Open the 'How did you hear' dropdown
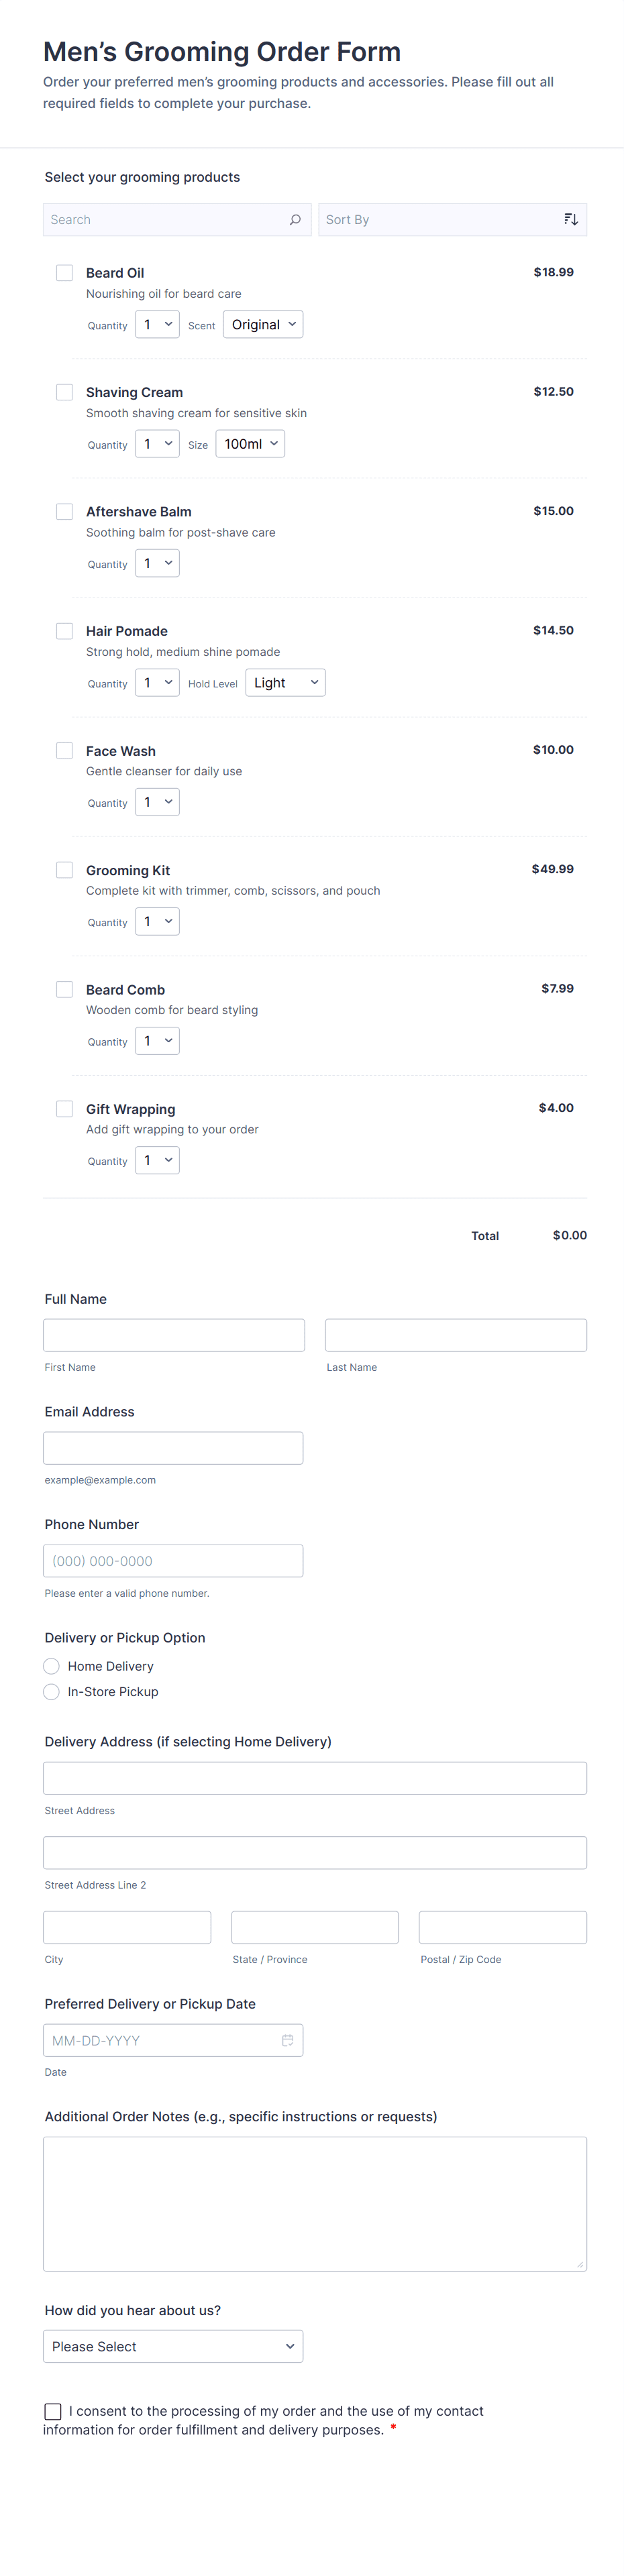 pyautogui.click(x=173, y=2346)
